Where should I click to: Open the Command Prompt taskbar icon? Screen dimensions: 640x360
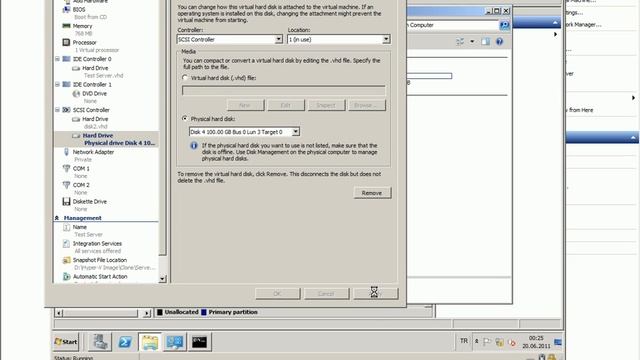200,342
